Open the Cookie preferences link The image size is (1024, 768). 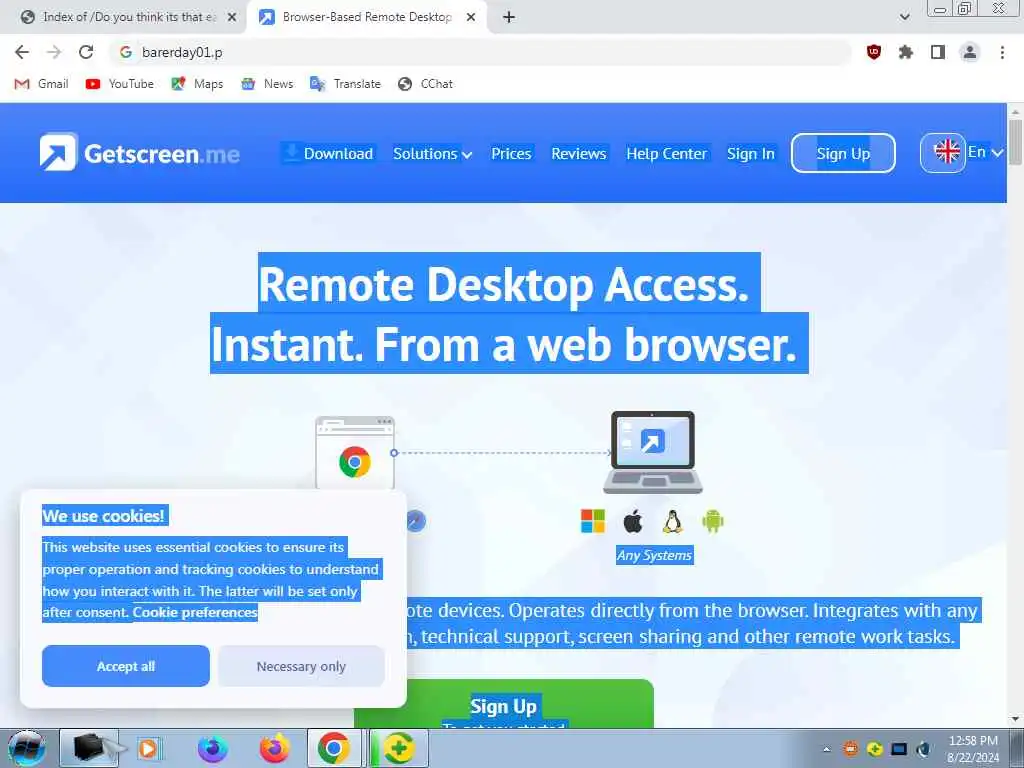(x=195, y=613)
